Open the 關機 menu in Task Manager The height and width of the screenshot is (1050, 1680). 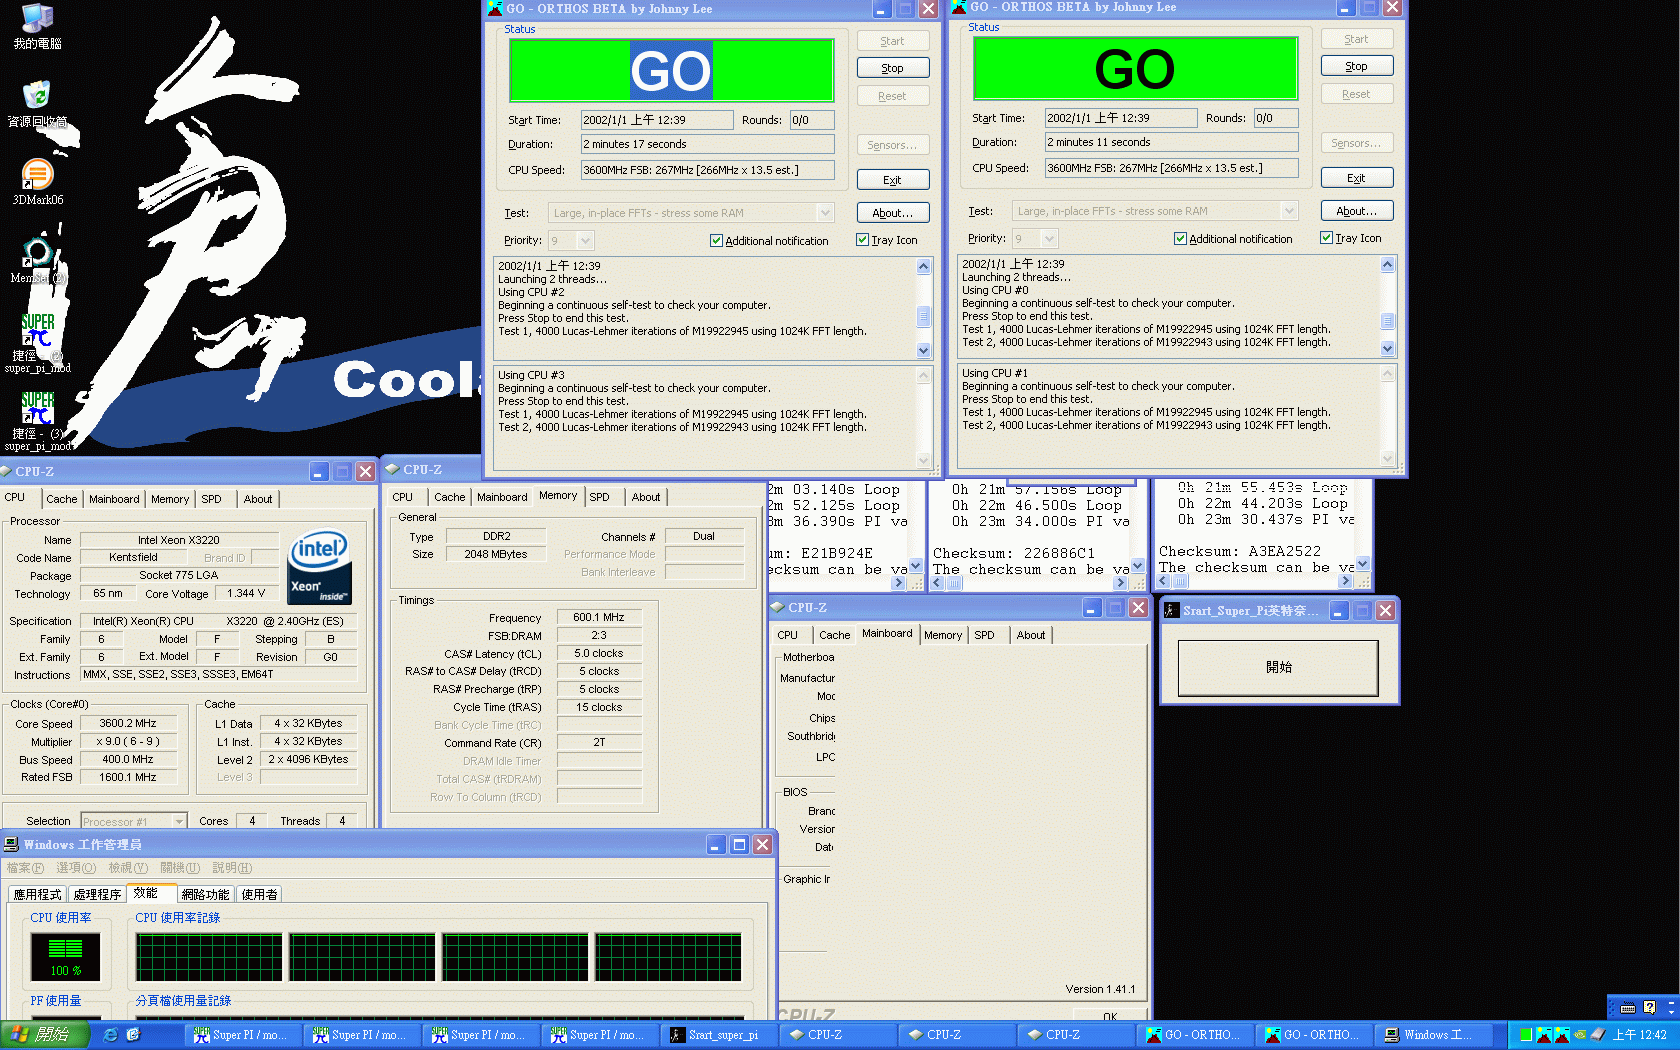(180, 868)
